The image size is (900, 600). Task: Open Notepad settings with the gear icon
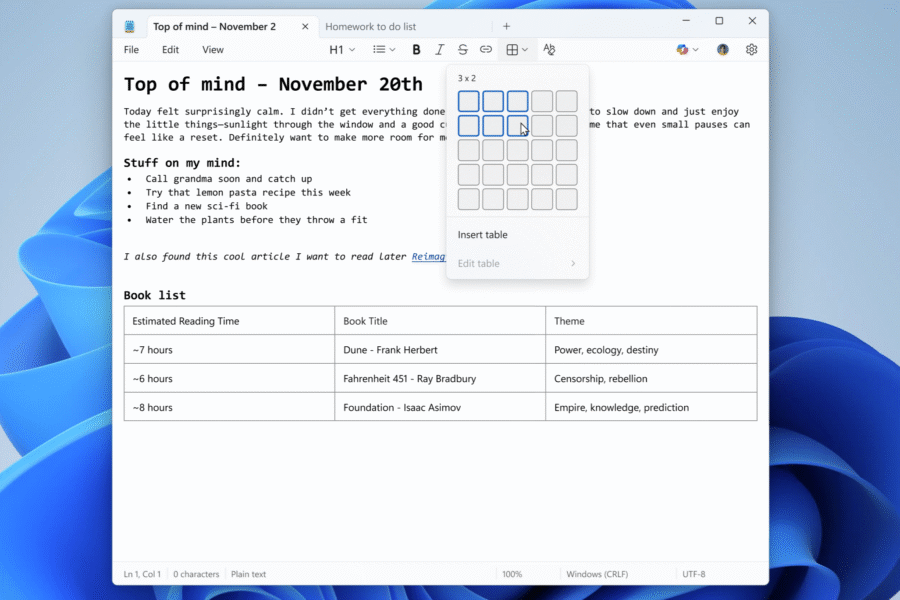(x=751, y=48)
